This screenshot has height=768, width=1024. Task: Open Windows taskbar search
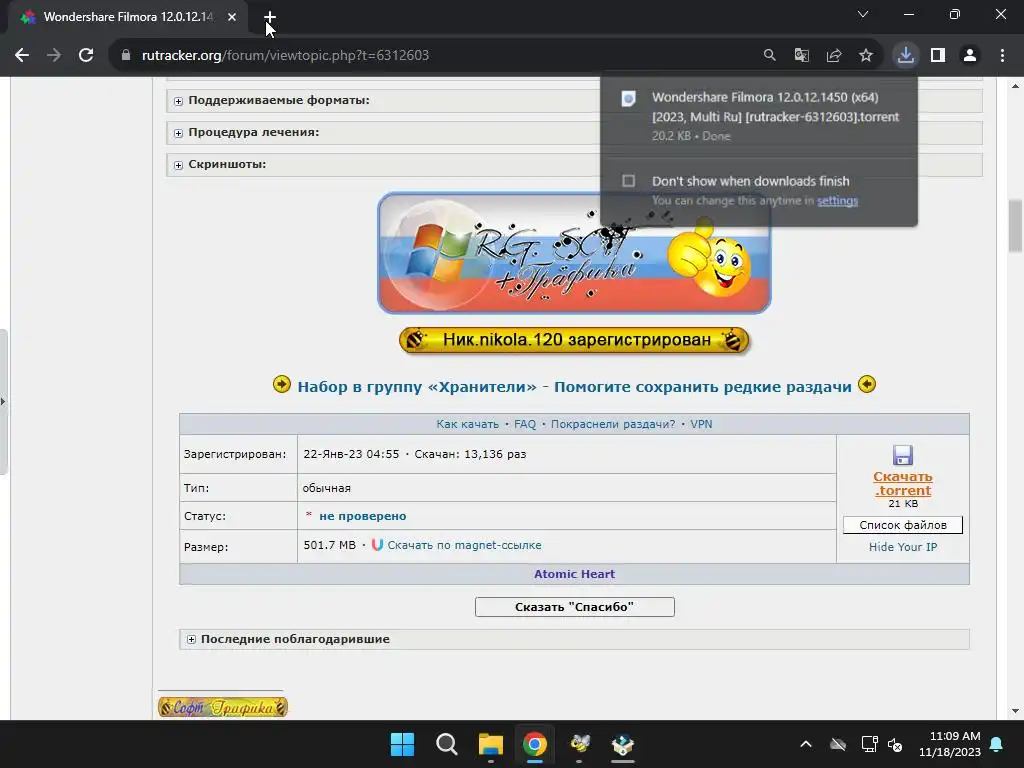coord(447,744)
